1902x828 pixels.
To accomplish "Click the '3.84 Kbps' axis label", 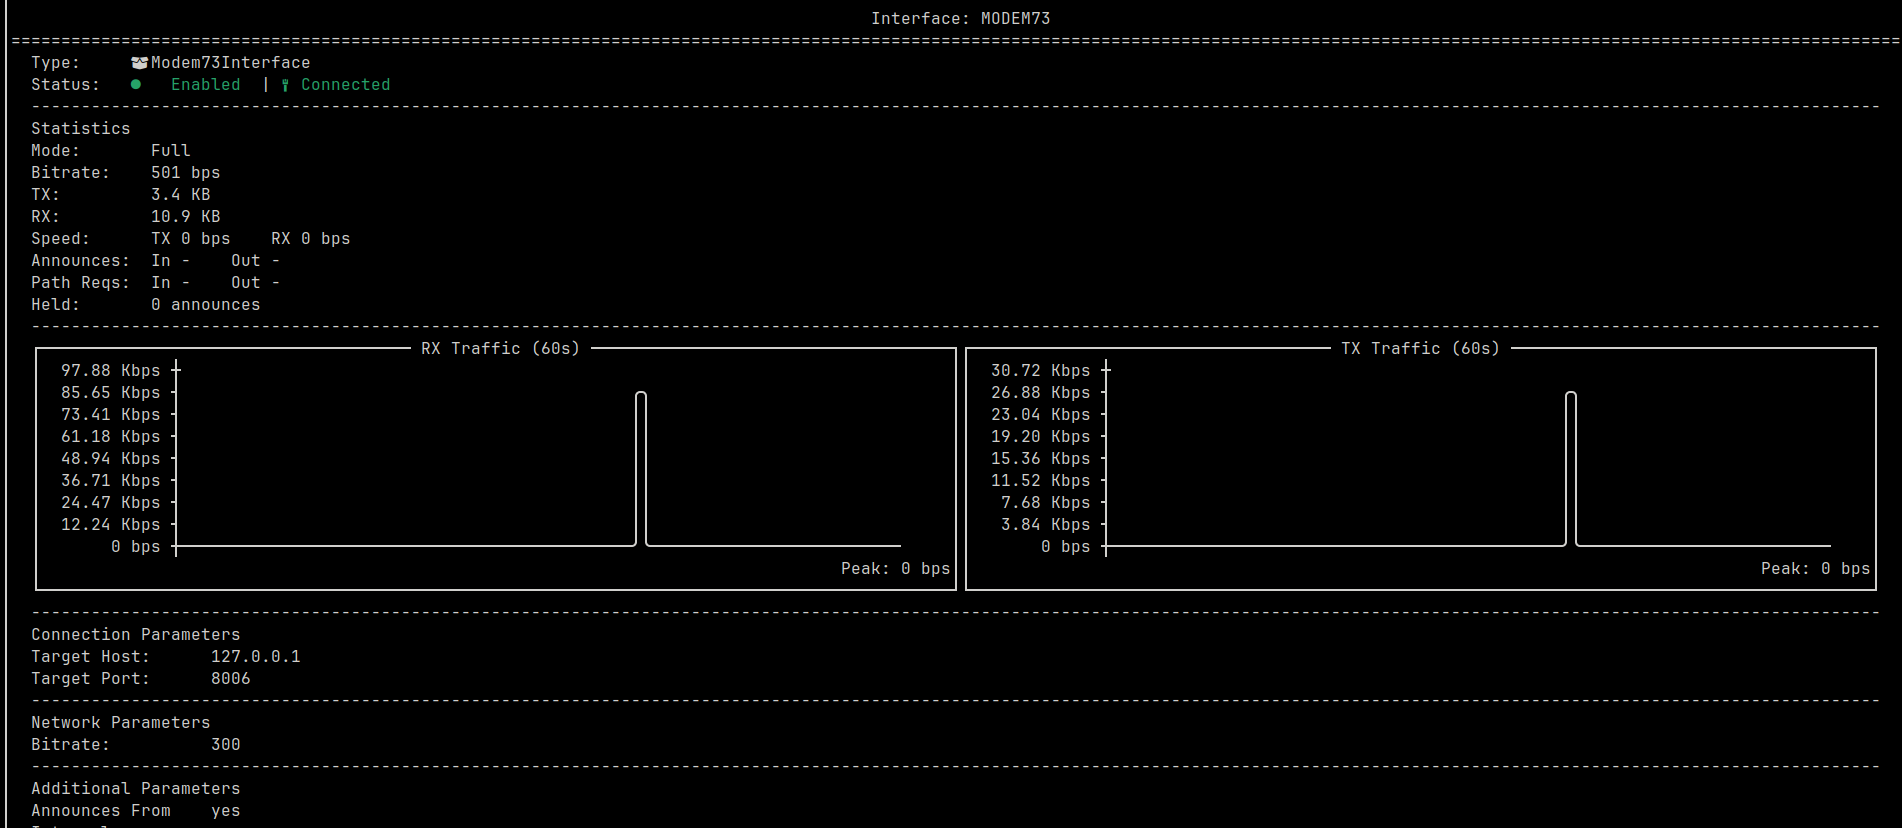I will pyautogui.click(x=1046, y=525).
